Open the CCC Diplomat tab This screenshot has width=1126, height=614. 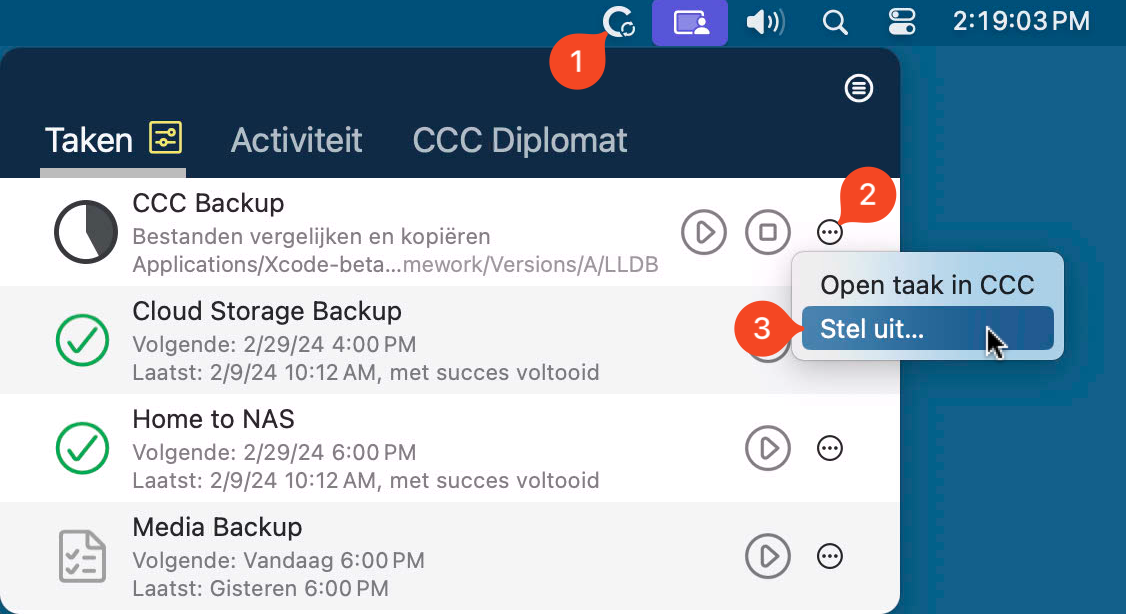point(520,140)
